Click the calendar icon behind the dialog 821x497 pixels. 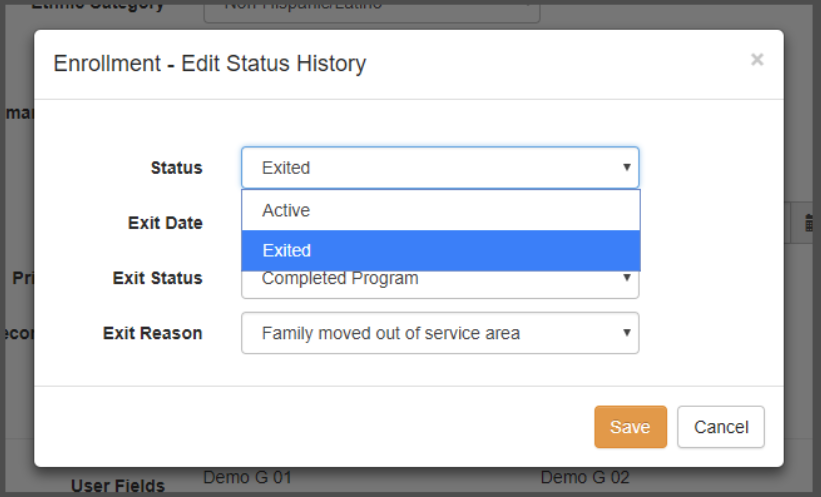tap(808, 224)
